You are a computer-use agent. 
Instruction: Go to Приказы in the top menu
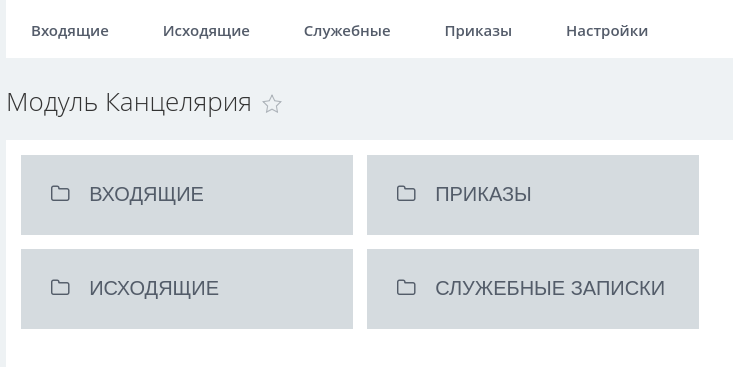478,31
